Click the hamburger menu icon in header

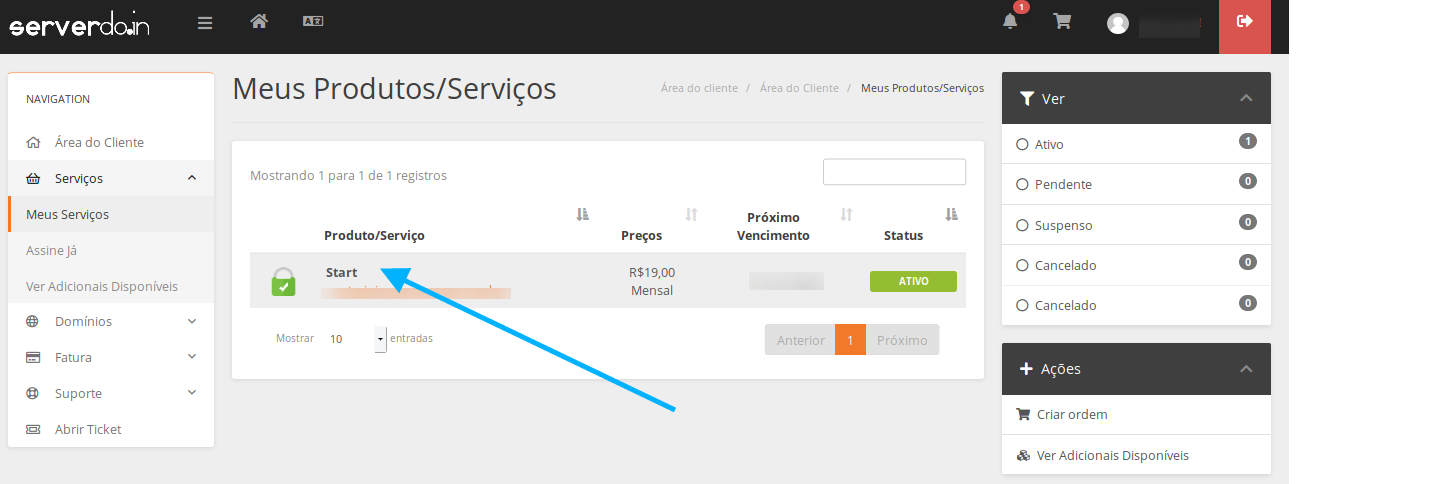coord(205,22)
